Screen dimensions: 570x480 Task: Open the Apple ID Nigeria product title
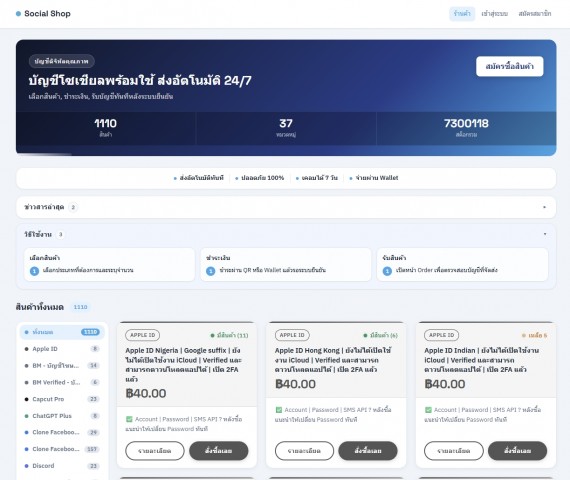click(184, 365)
